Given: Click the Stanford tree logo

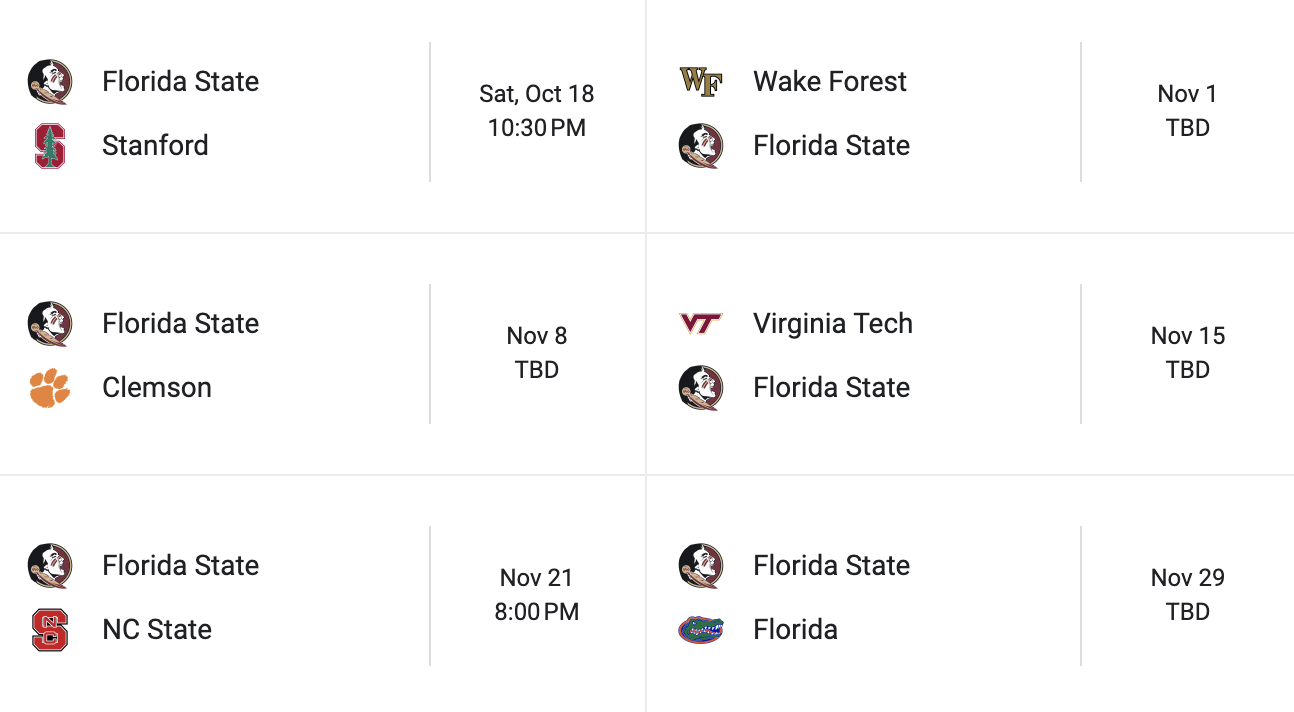Looking at the screenshot, I should click(x=49, y=146).
